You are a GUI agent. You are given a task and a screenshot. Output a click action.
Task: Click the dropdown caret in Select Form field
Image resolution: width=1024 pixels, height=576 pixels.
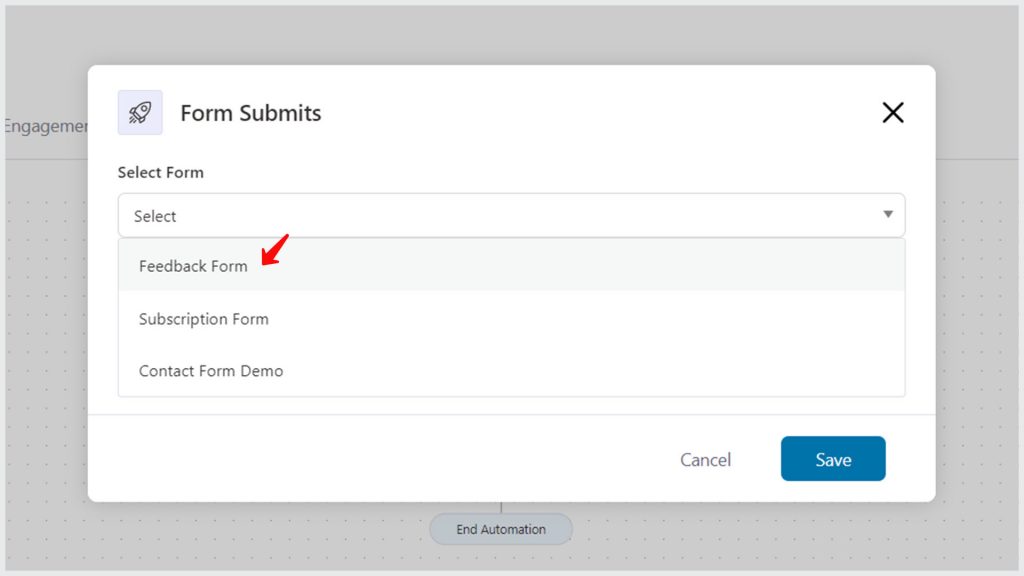pyautogui.click(x=888, y=214)
